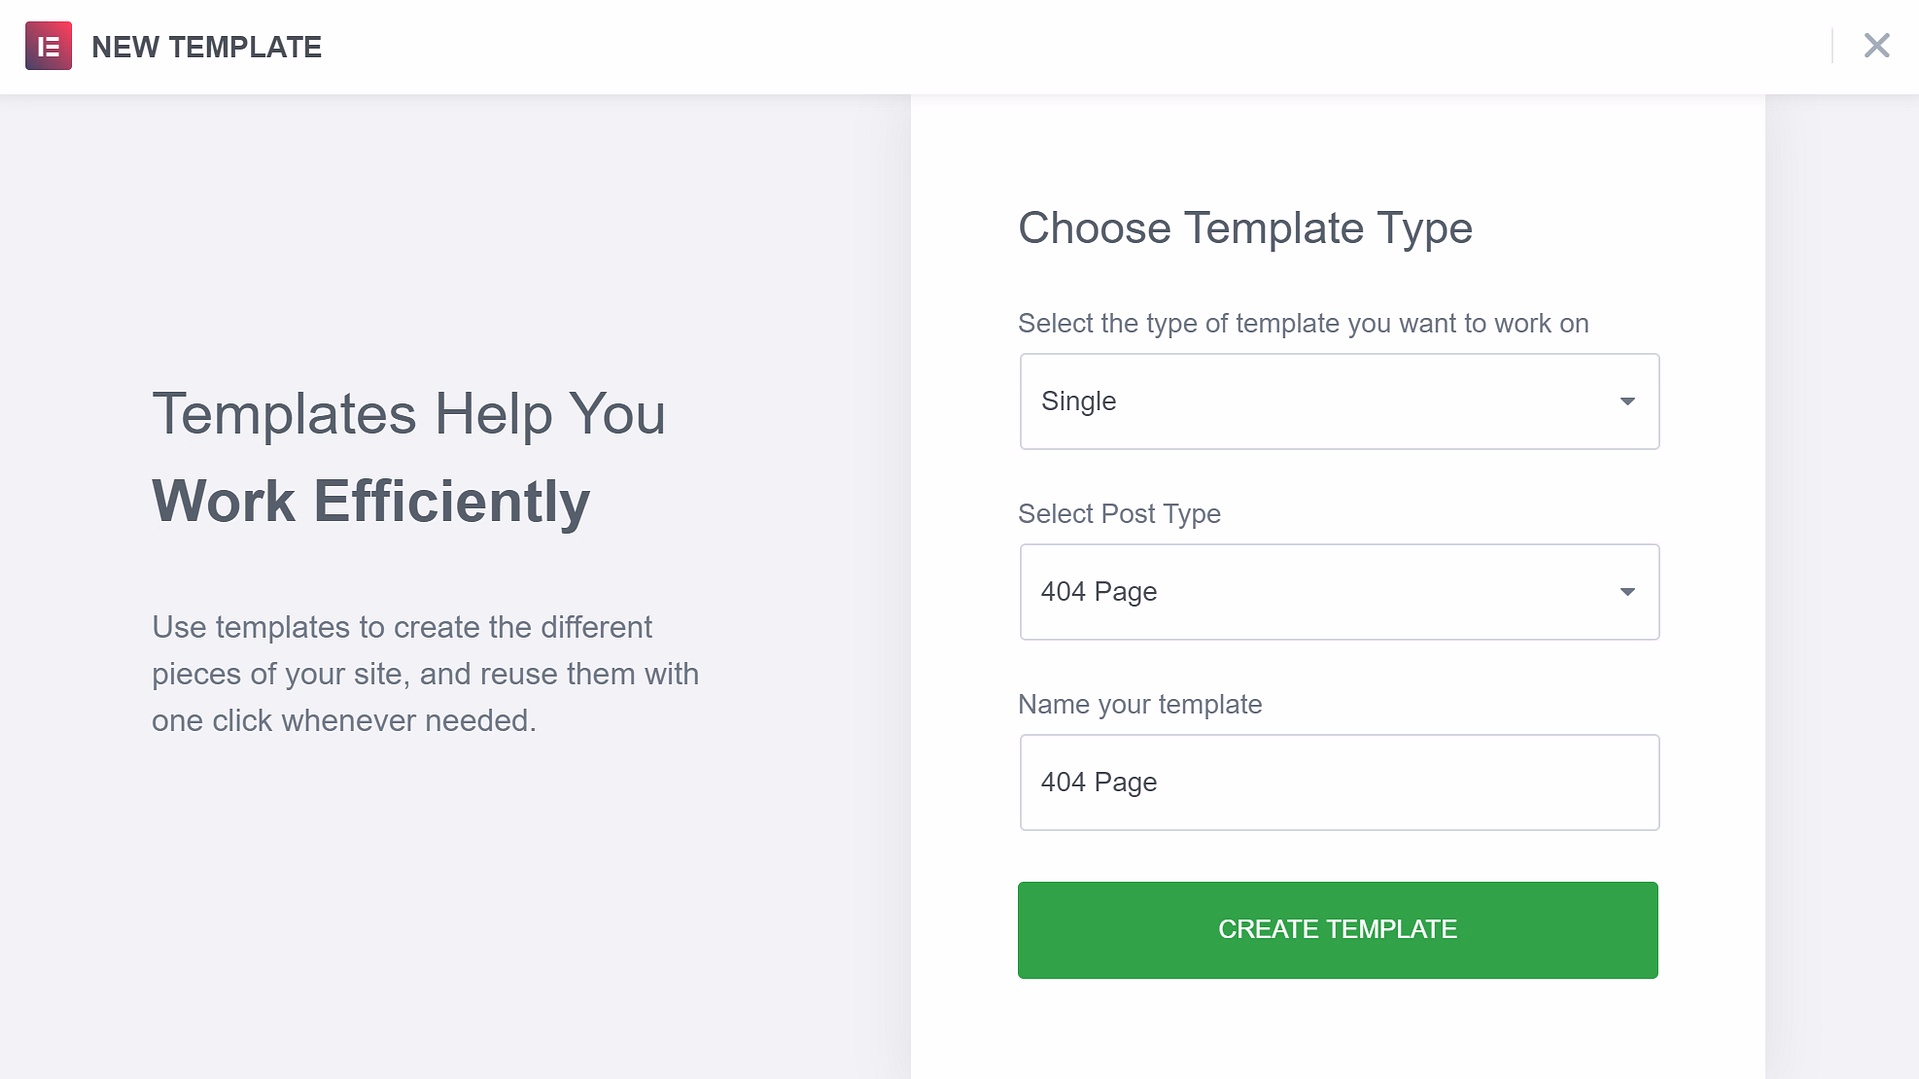The height and width of the screenshot is (1079, 1919).
Task: Select the Elementor brand icon top left
Action: (x=48, y=46)
